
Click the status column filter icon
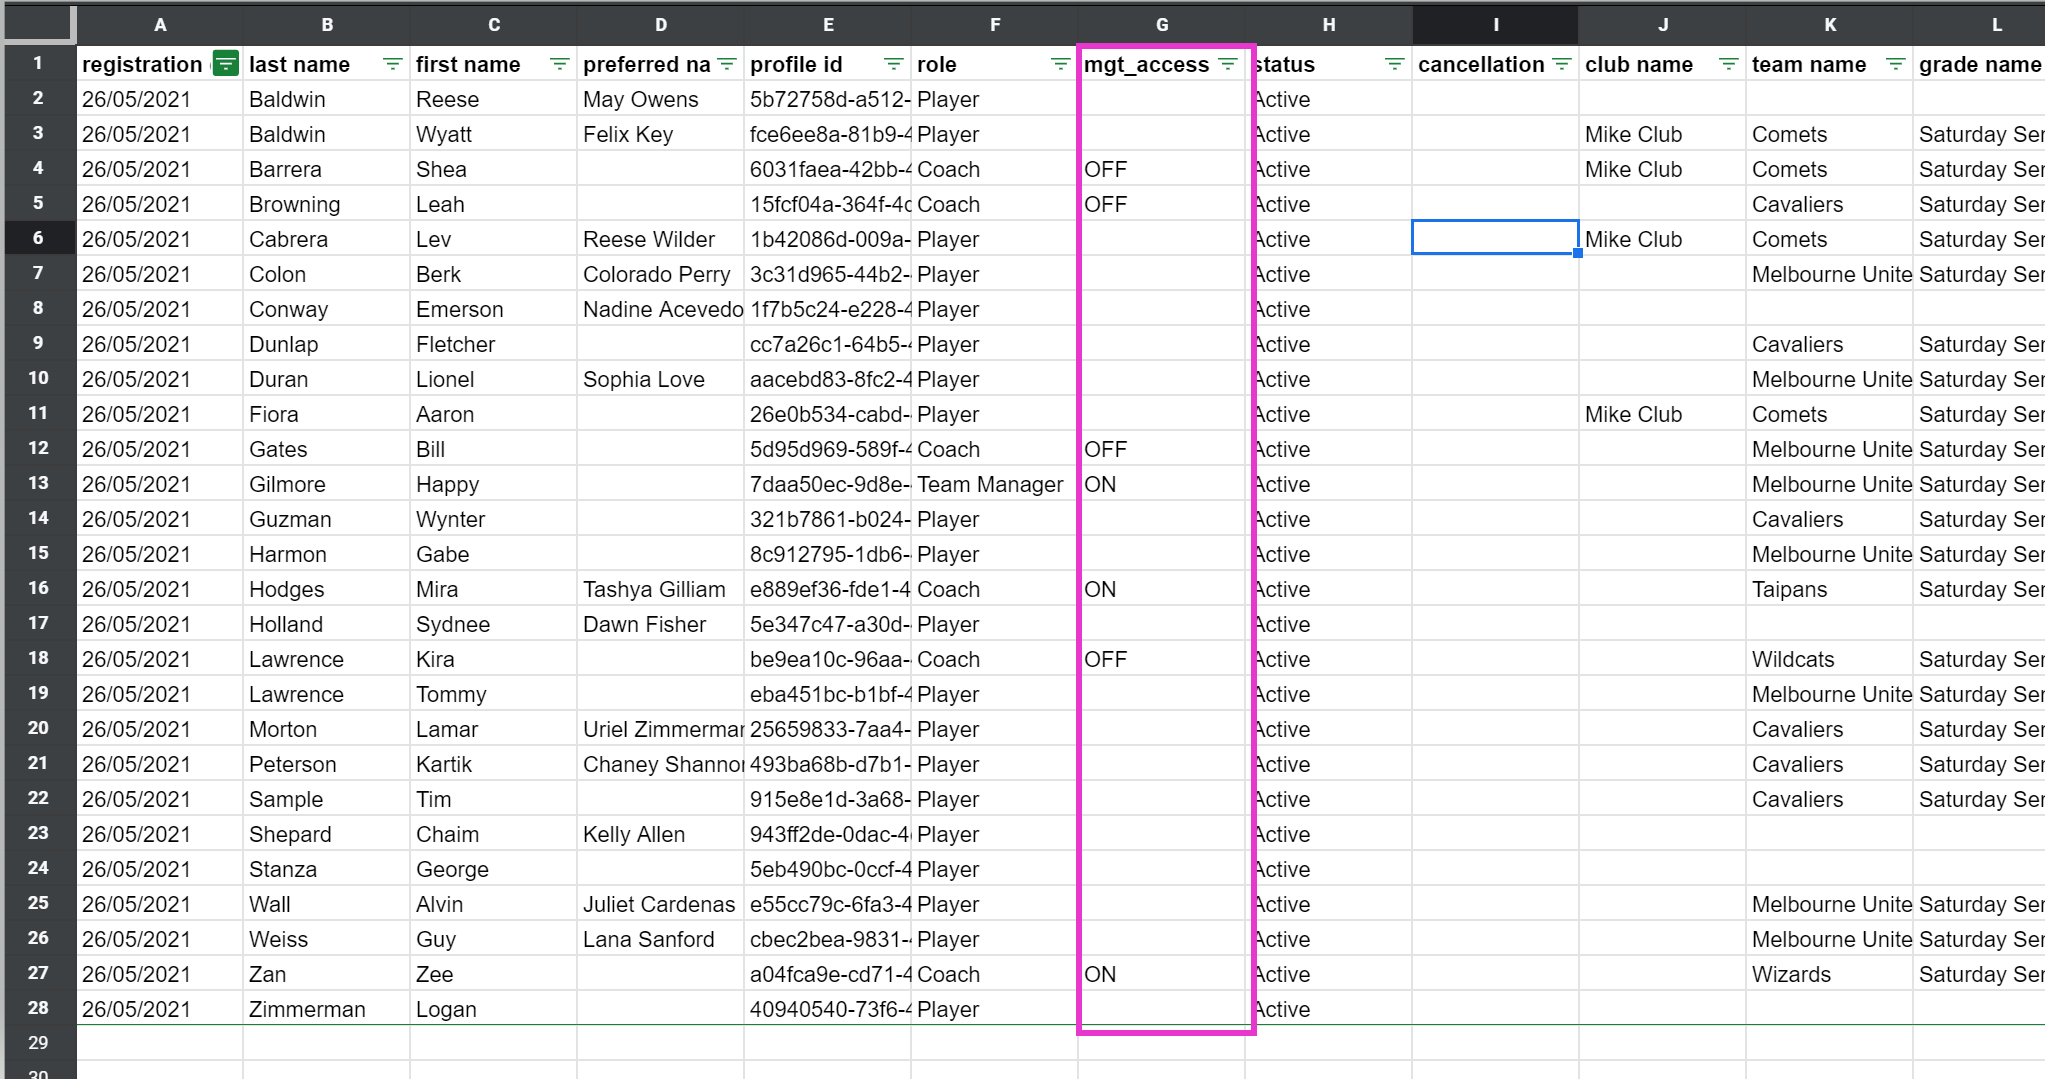tap(1395, 64)
